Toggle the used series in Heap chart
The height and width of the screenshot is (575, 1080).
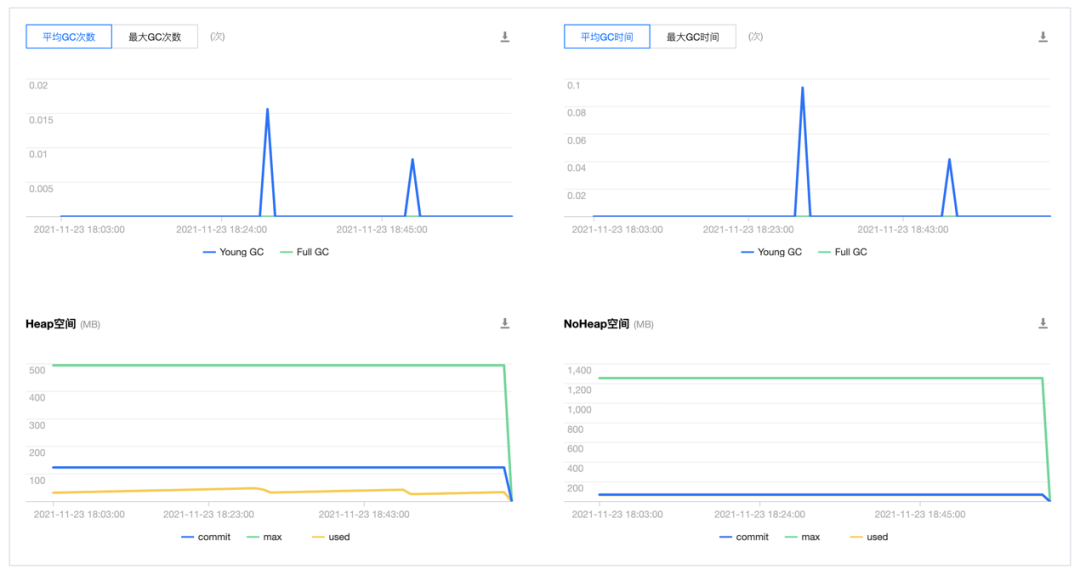pyautogui.click(x=331, y=537)
